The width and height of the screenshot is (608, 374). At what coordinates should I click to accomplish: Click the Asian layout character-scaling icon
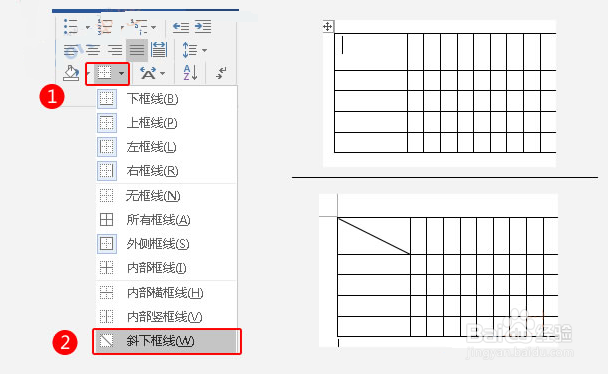[148, 73]
